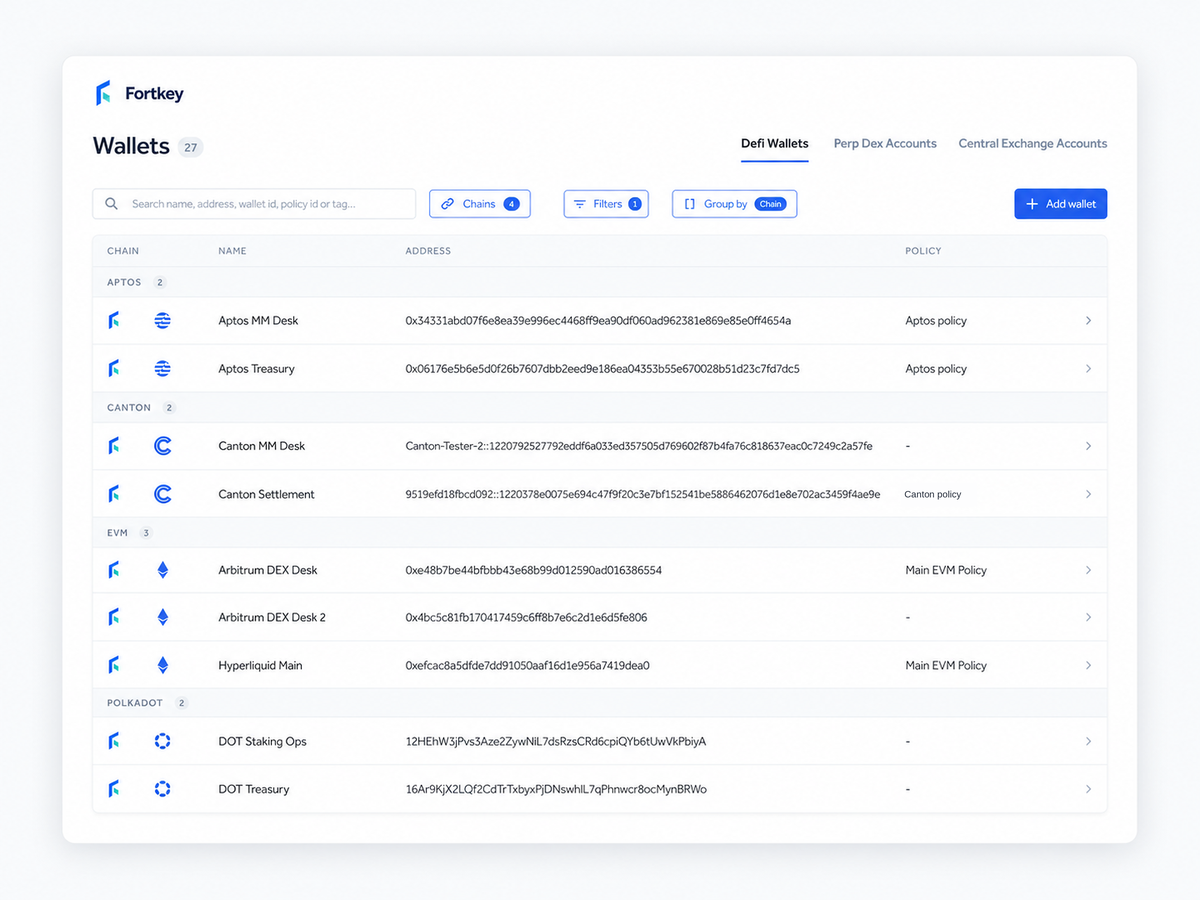Click the DOT Staking Ops wallet name
Viewport: 1200px width, 900px height.
[x=262, y=741]
